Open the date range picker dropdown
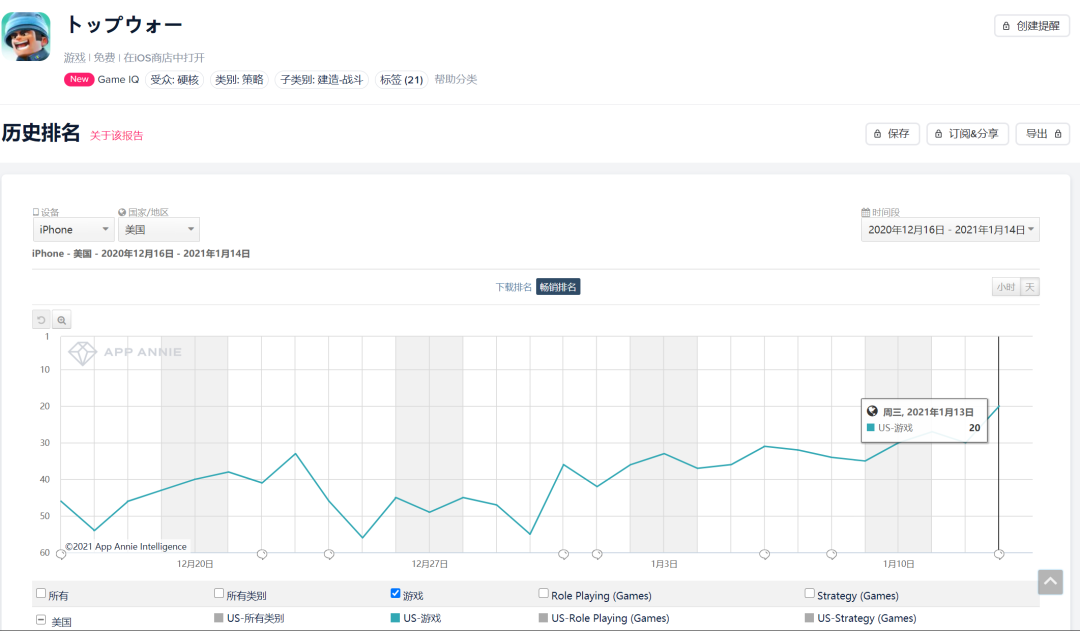Viewport: 1080px width, 631px height. point(949,230)
